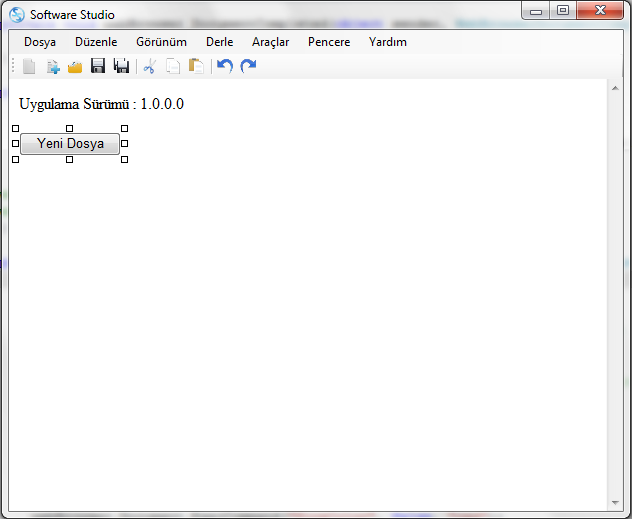632x519 pixels.
Task: Save using the single floppy disk icon
Action: (98, 66)
